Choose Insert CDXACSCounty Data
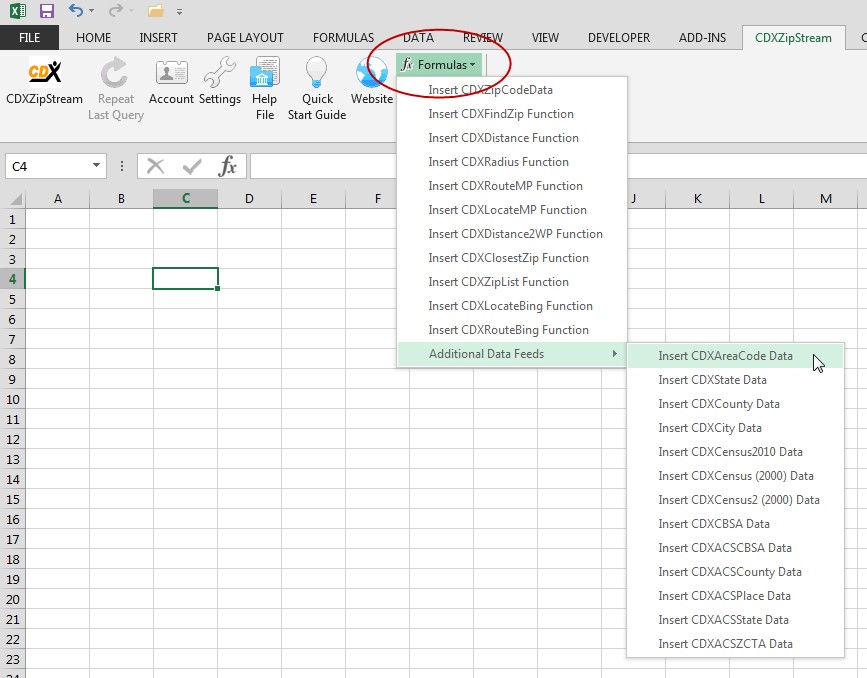 tap(735, 572)
